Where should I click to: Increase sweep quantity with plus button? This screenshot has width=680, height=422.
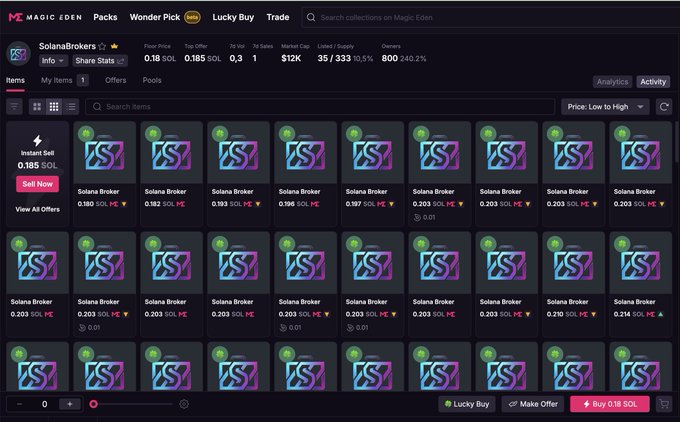point(69,404)
